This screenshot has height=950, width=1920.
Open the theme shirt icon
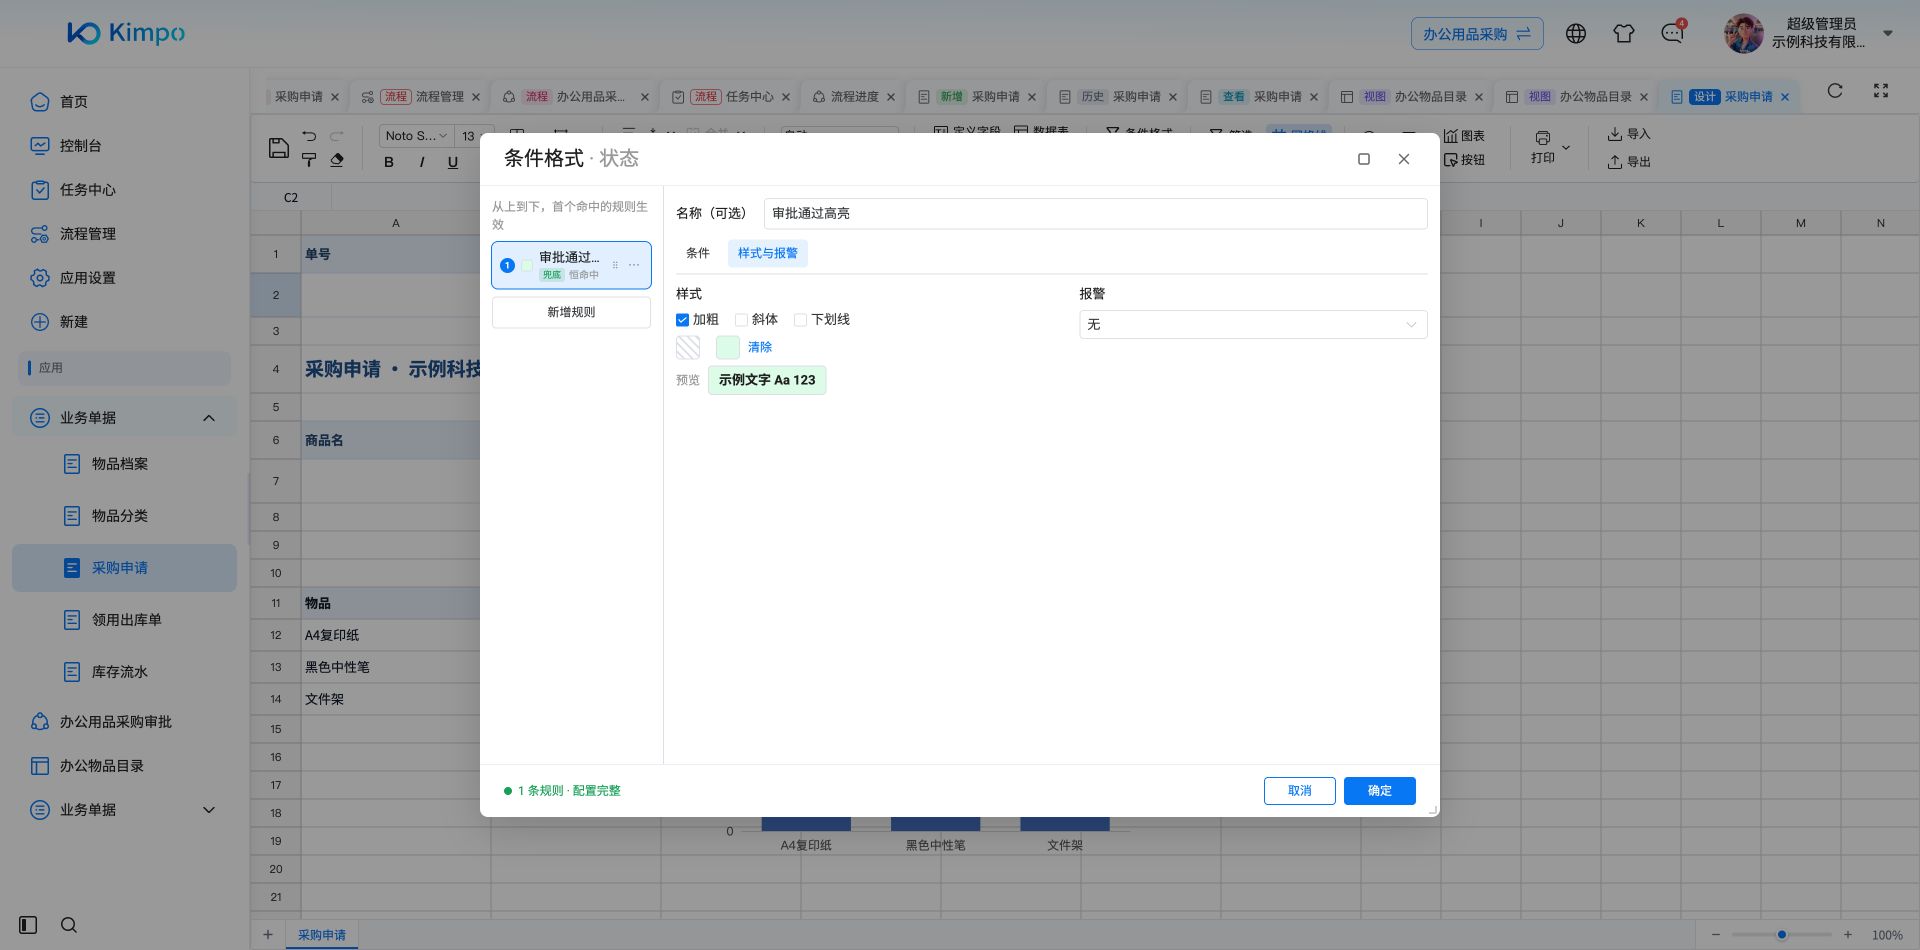pos(1624,34)
